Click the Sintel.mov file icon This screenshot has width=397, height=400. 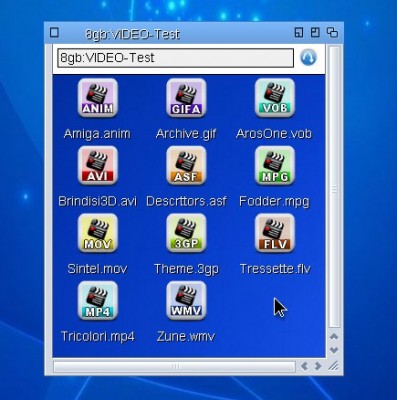click(98, 233)
